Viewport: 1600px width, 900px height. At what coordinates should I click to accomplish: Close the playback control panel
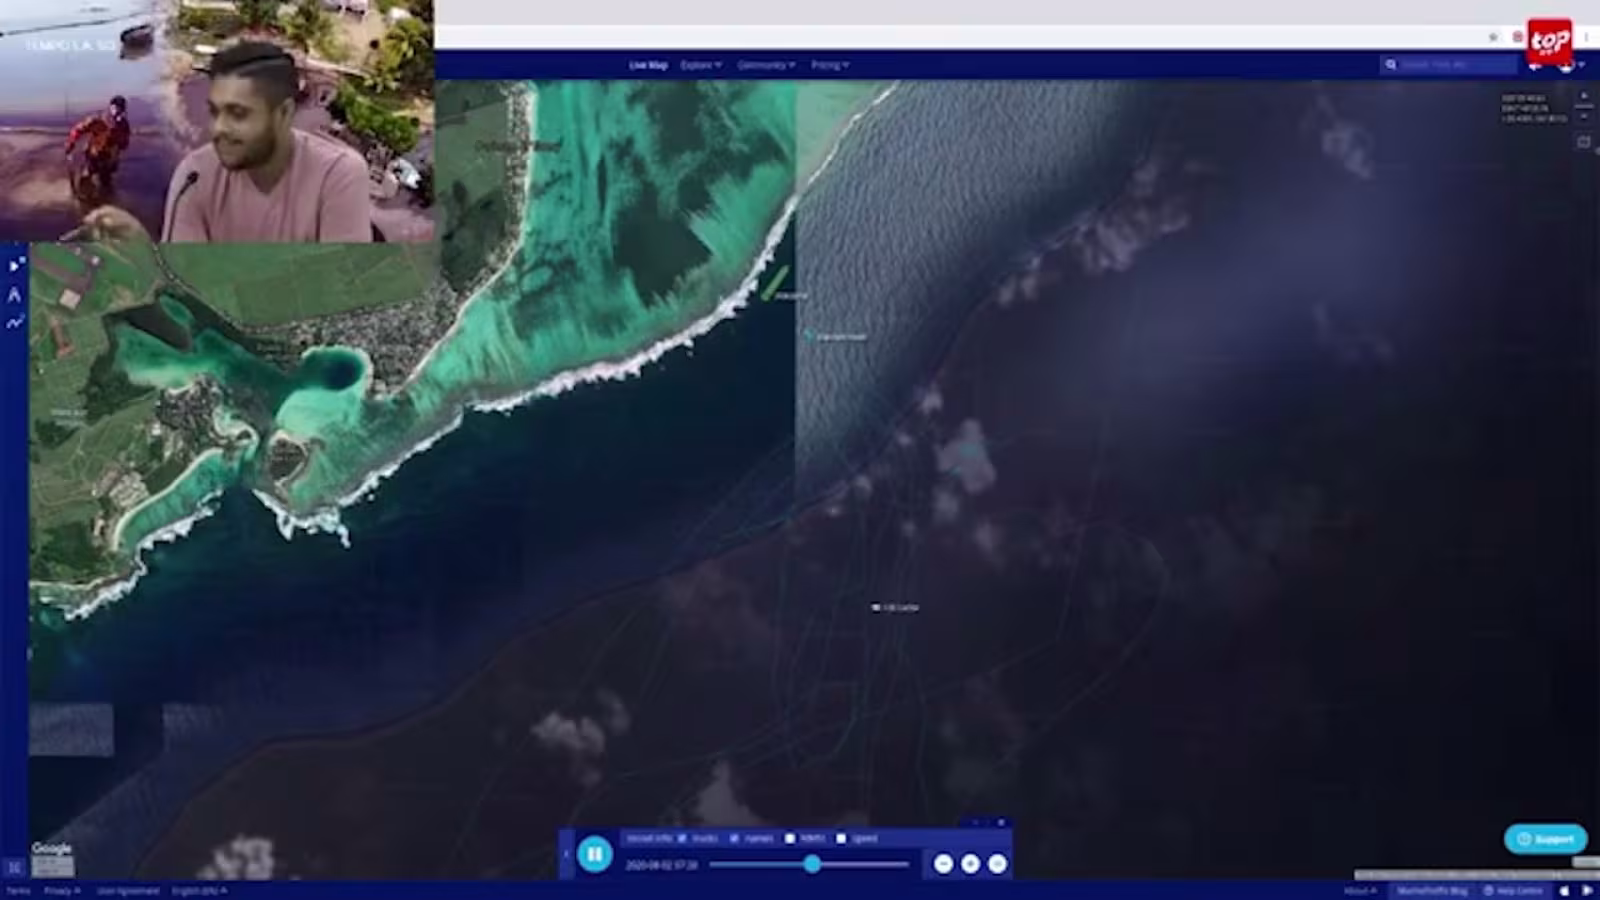(1001, 822)
